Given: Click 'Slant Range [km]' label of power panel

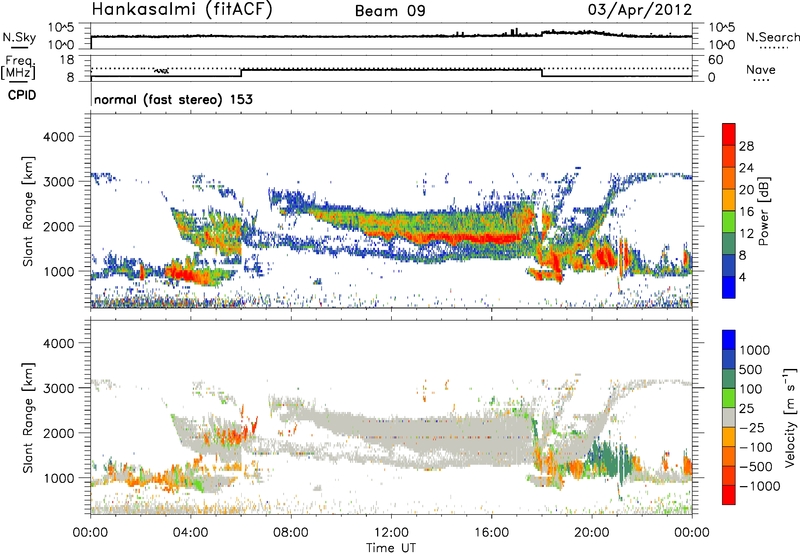Looking at the screenshot, I should (28, 211).
